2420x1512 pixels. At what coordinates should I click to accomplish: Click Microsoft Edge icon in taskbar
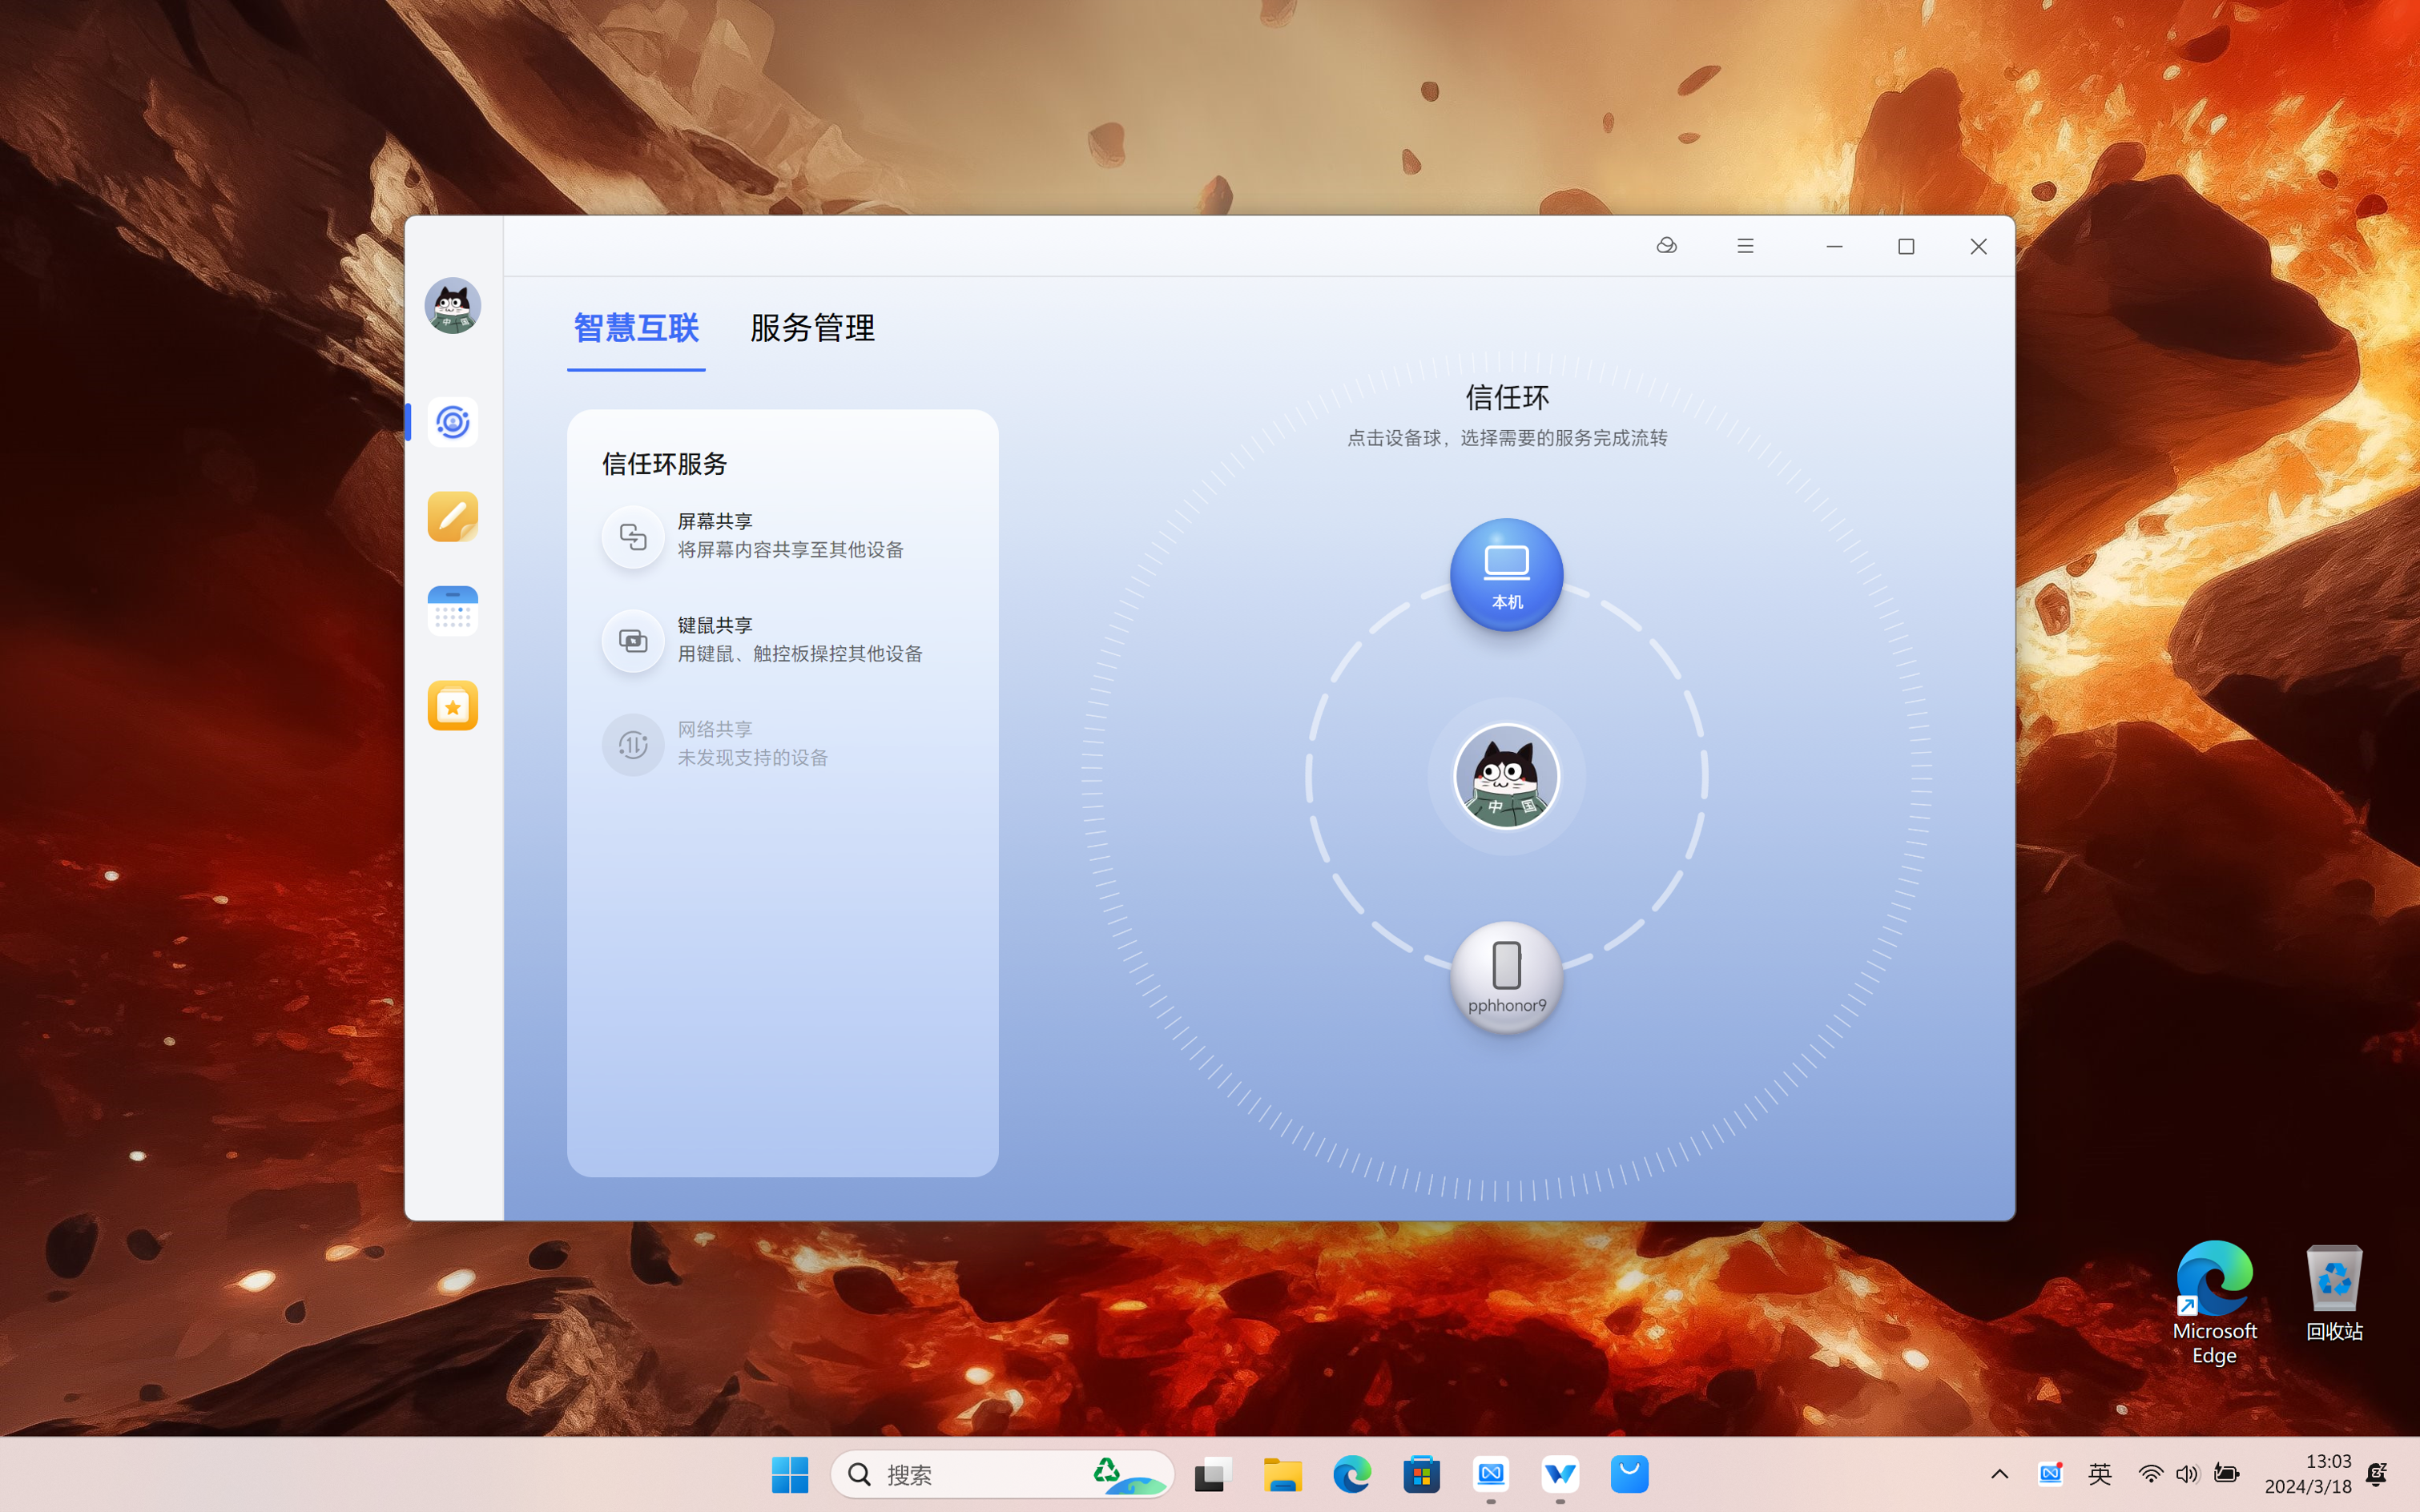(x=1354, y=1474)
